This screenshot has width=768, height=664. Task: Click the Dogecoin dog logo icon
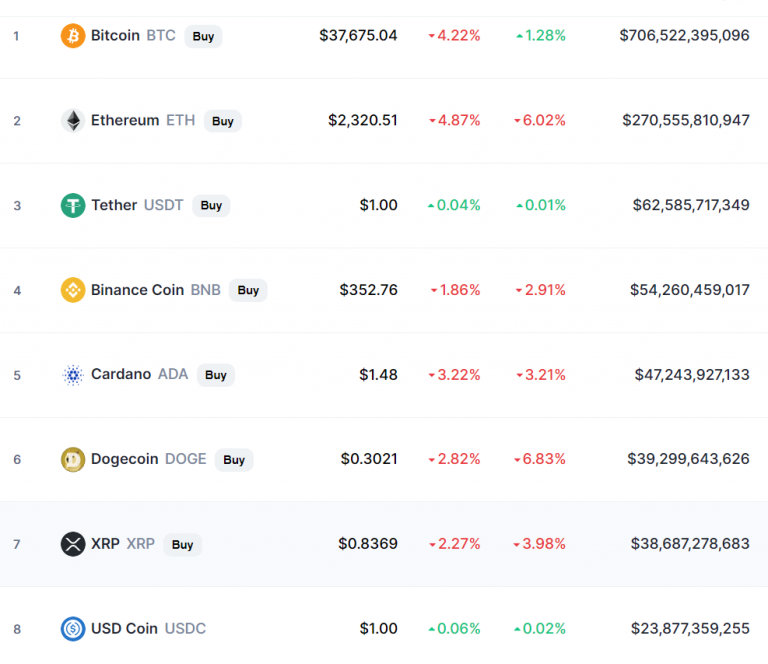click(x=73, y=459)
